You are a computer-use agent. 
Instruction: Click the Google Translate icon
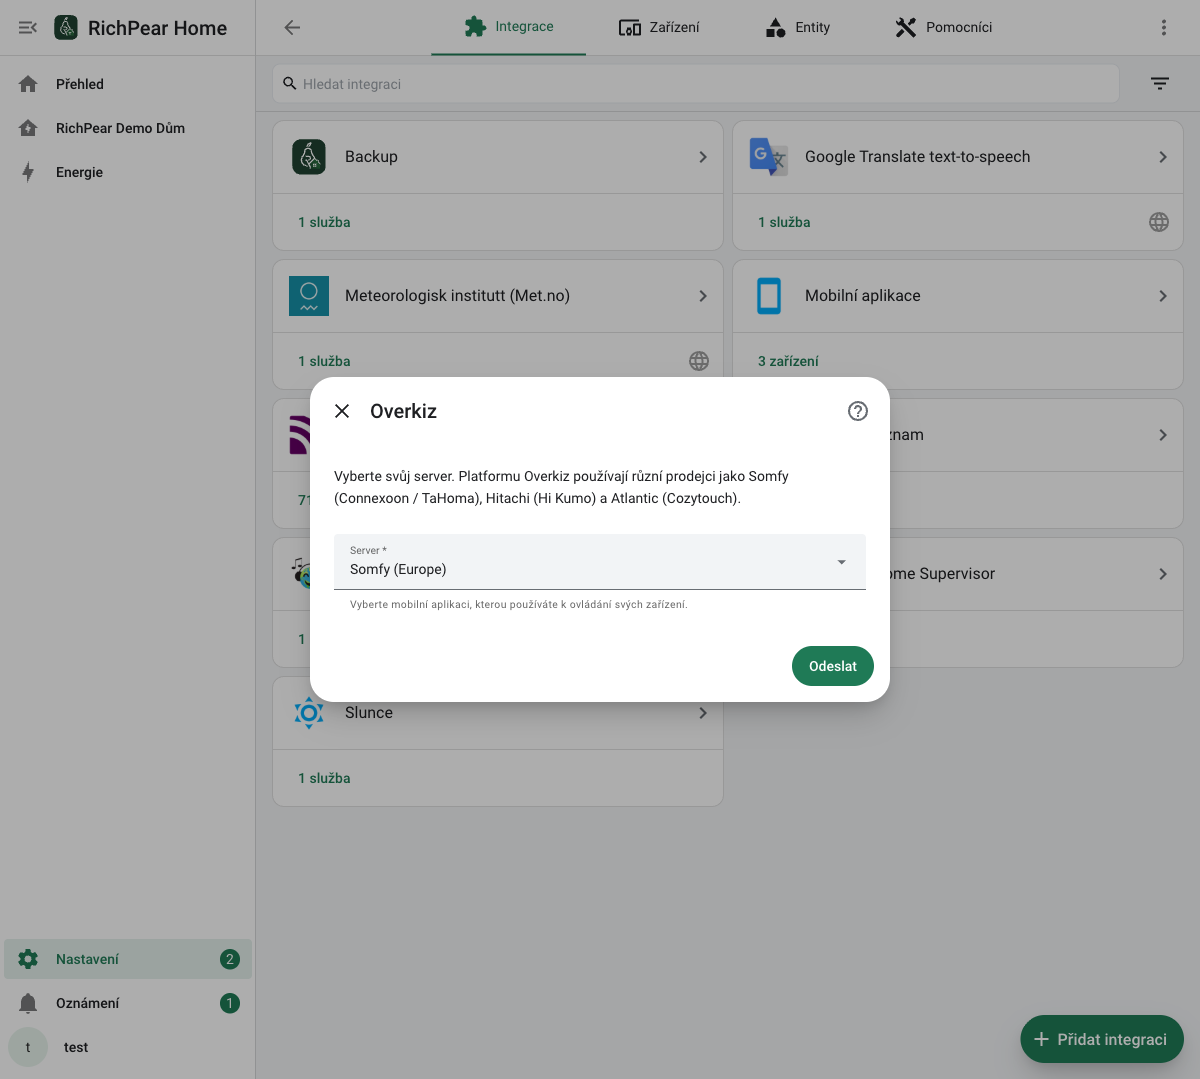(769, 157)
